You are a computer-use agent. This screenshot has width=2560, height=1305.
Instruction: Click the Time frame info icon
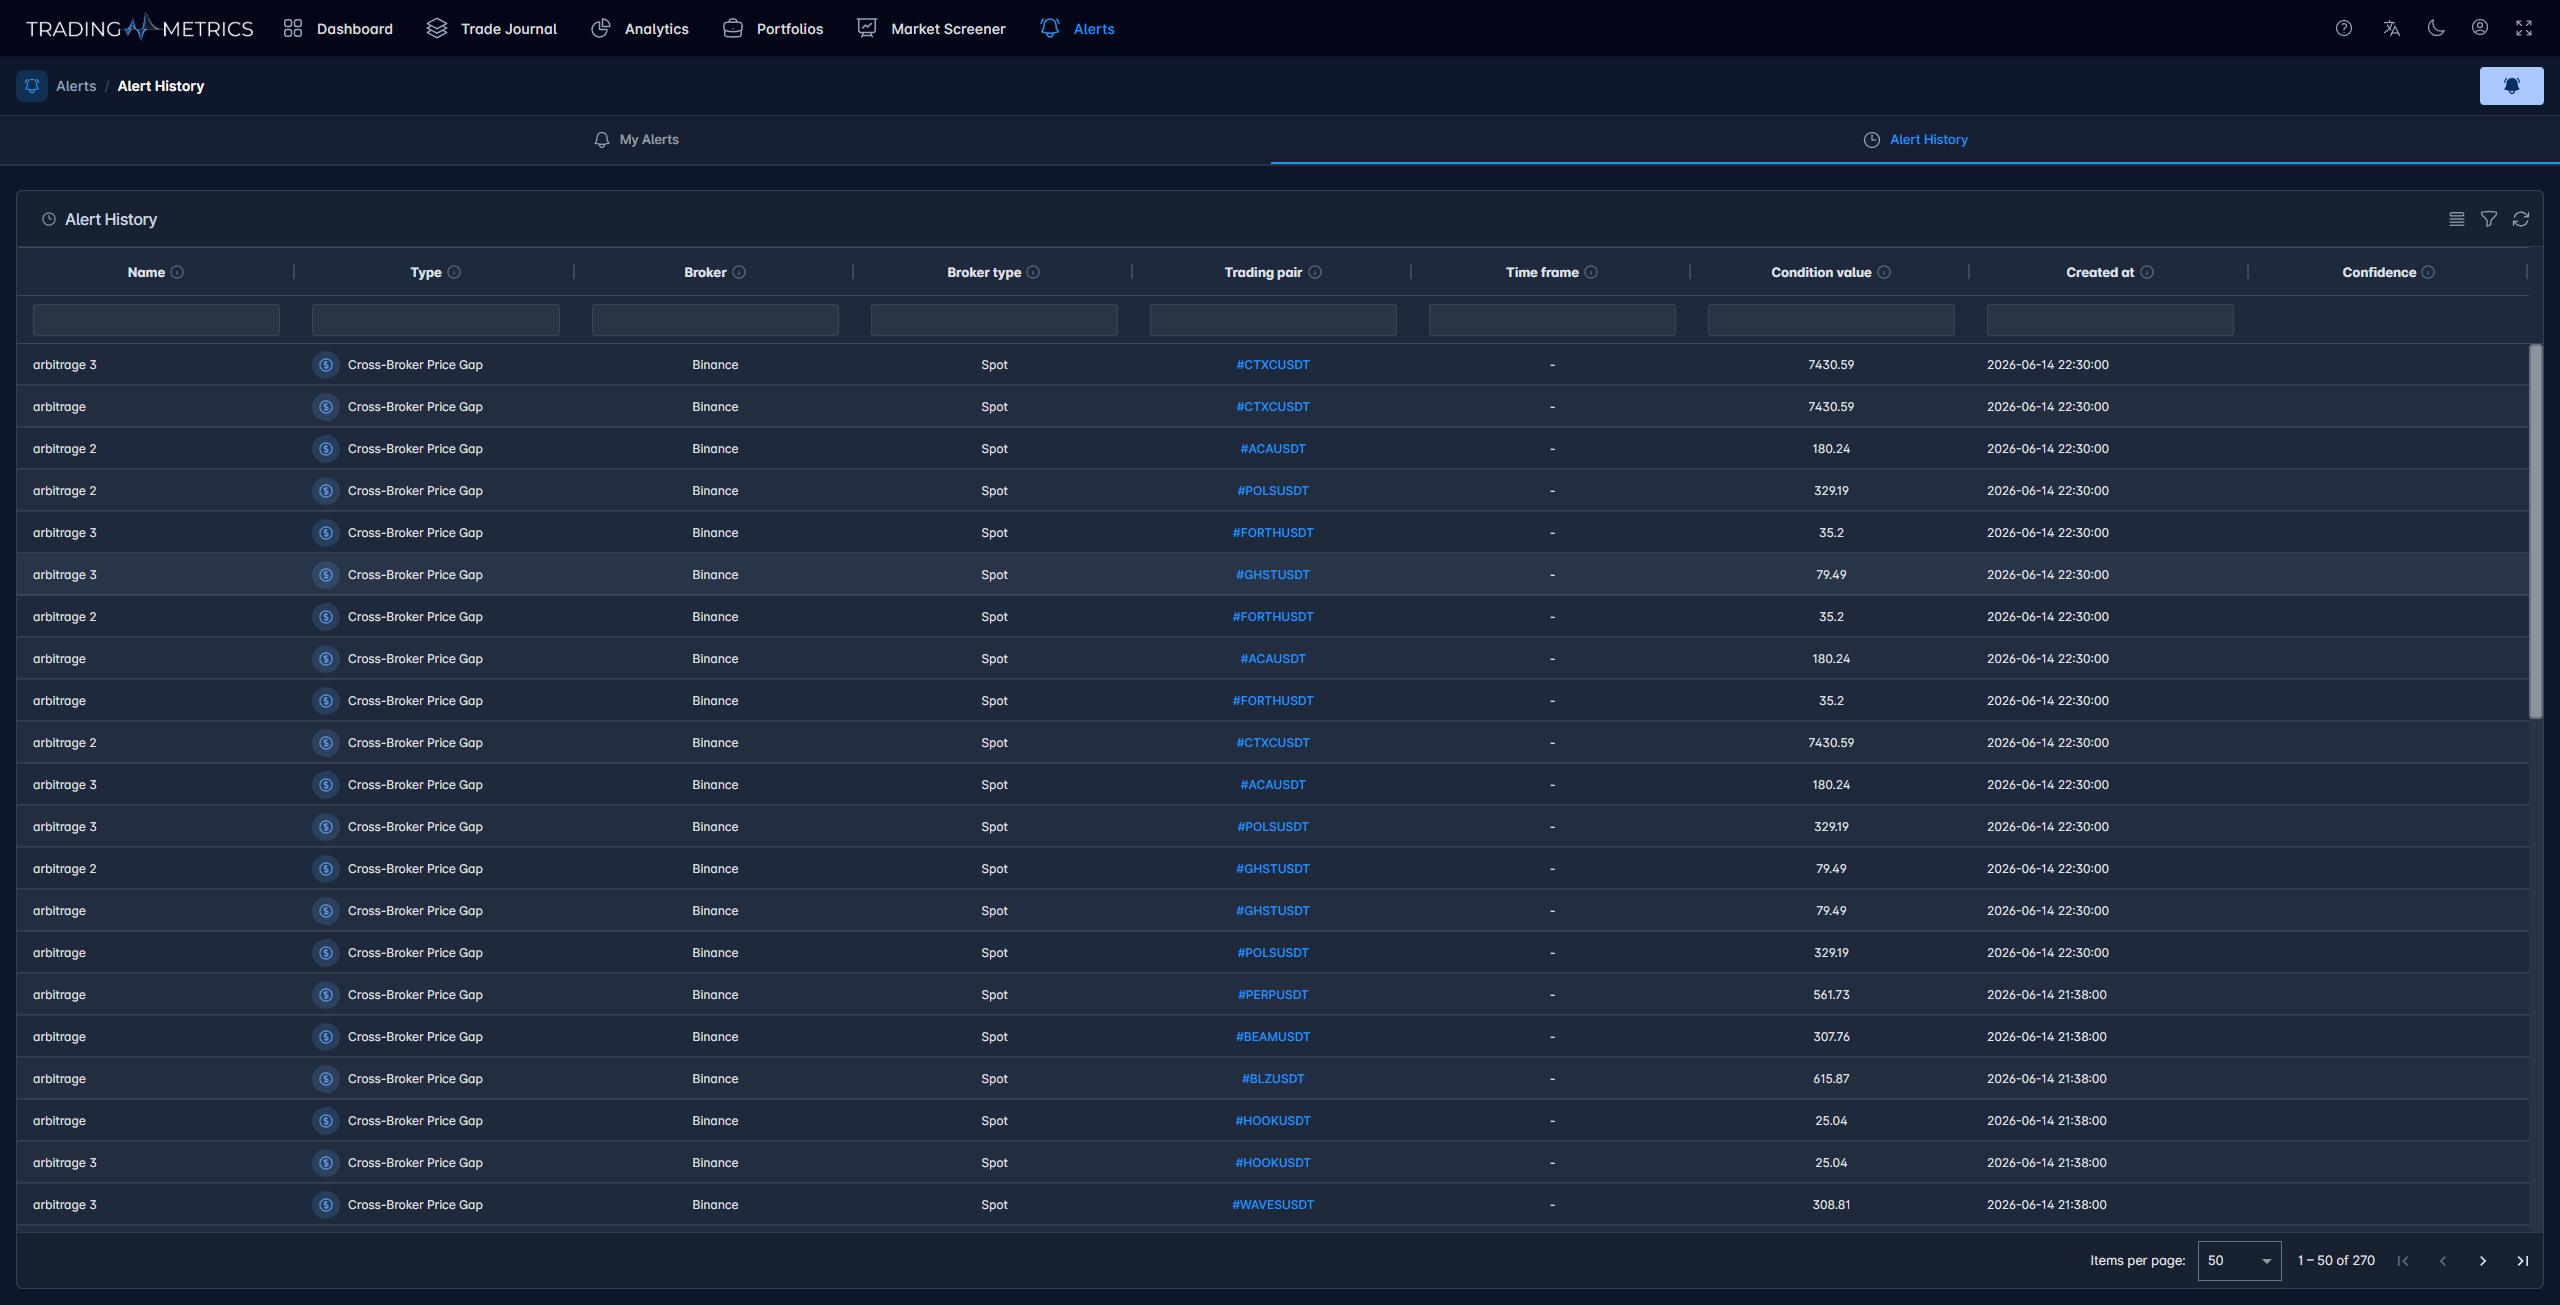point(1591,272)
